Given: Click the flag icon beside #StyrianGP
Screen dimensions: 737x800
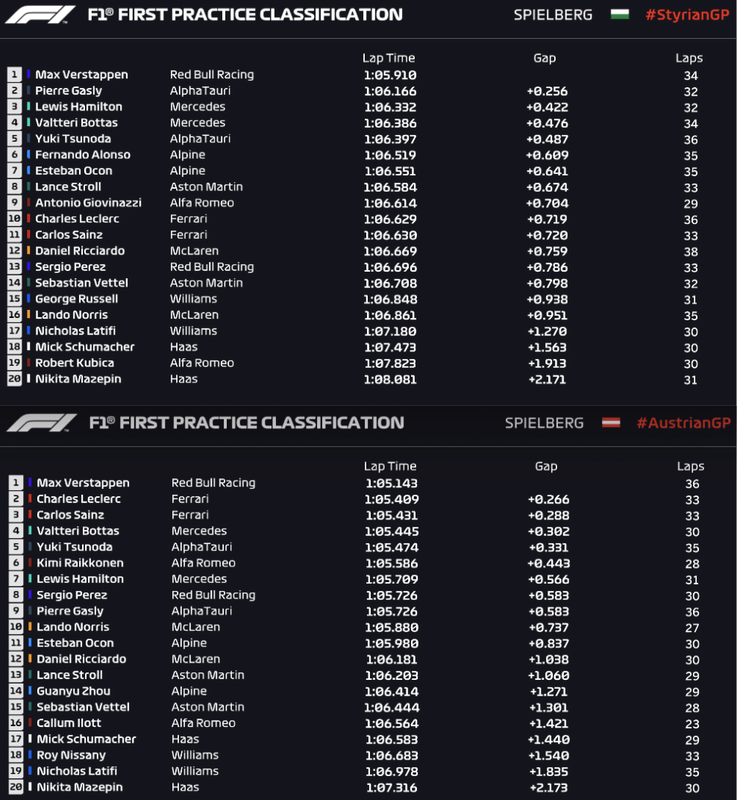Looking at the screenshot, I should tap(619, 15).
